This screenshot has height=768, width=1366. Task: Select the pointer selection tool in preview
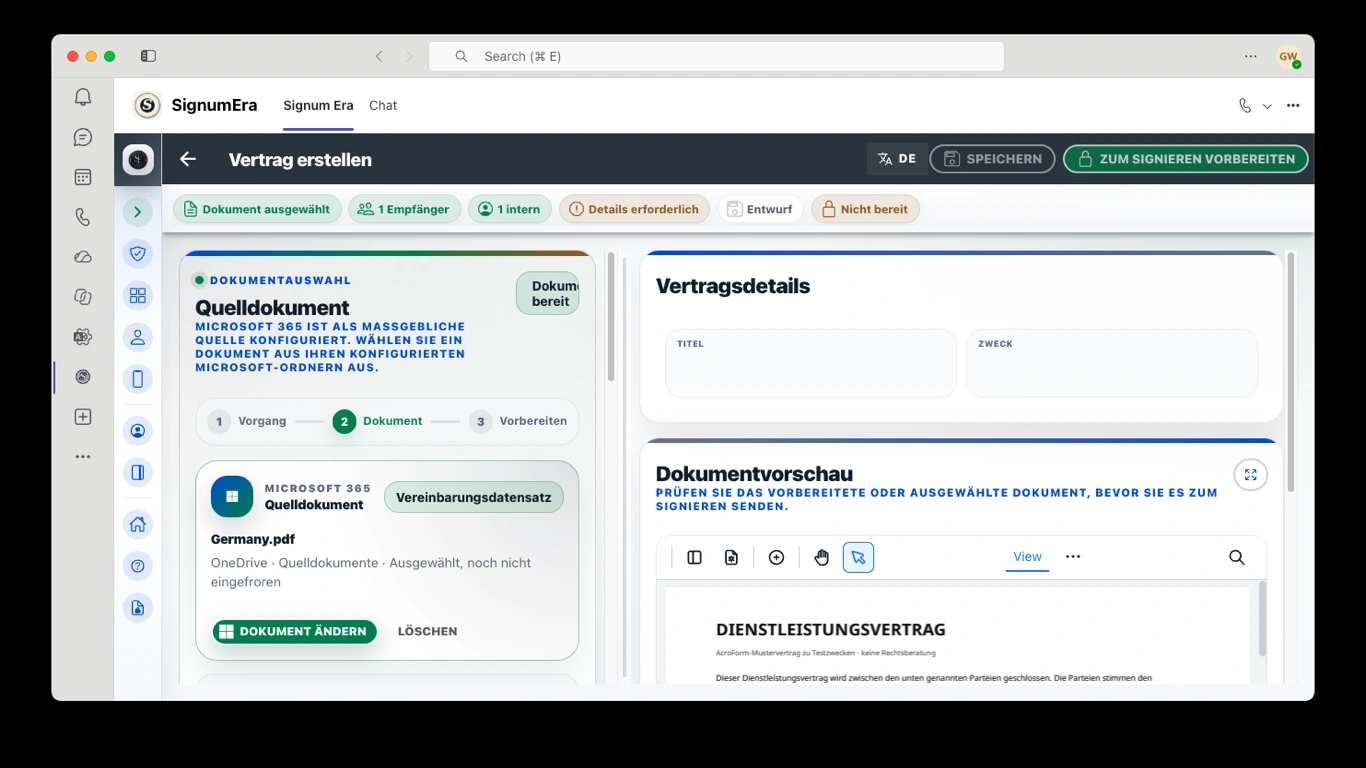pos(858,557)
